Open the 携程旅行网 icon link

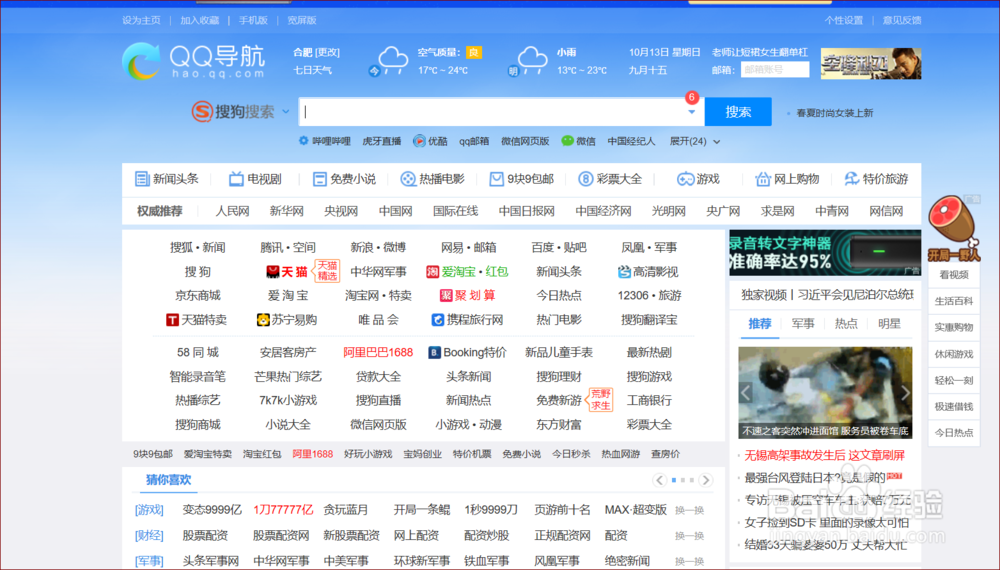coord(438,320)
